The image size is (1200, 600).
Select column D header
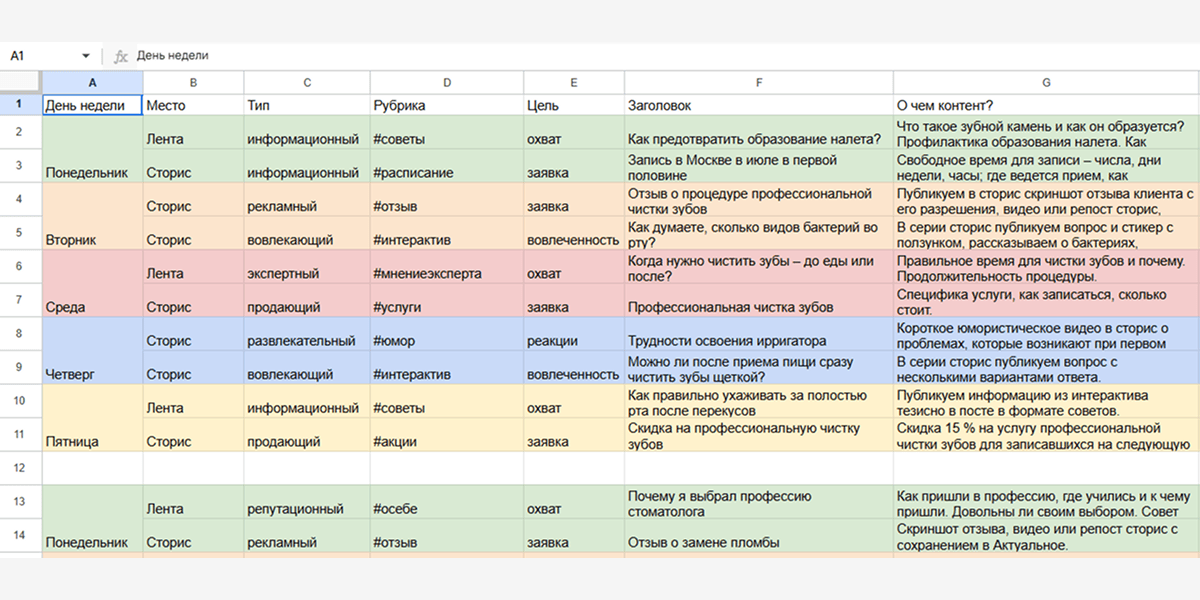click(x=446, y=83)
